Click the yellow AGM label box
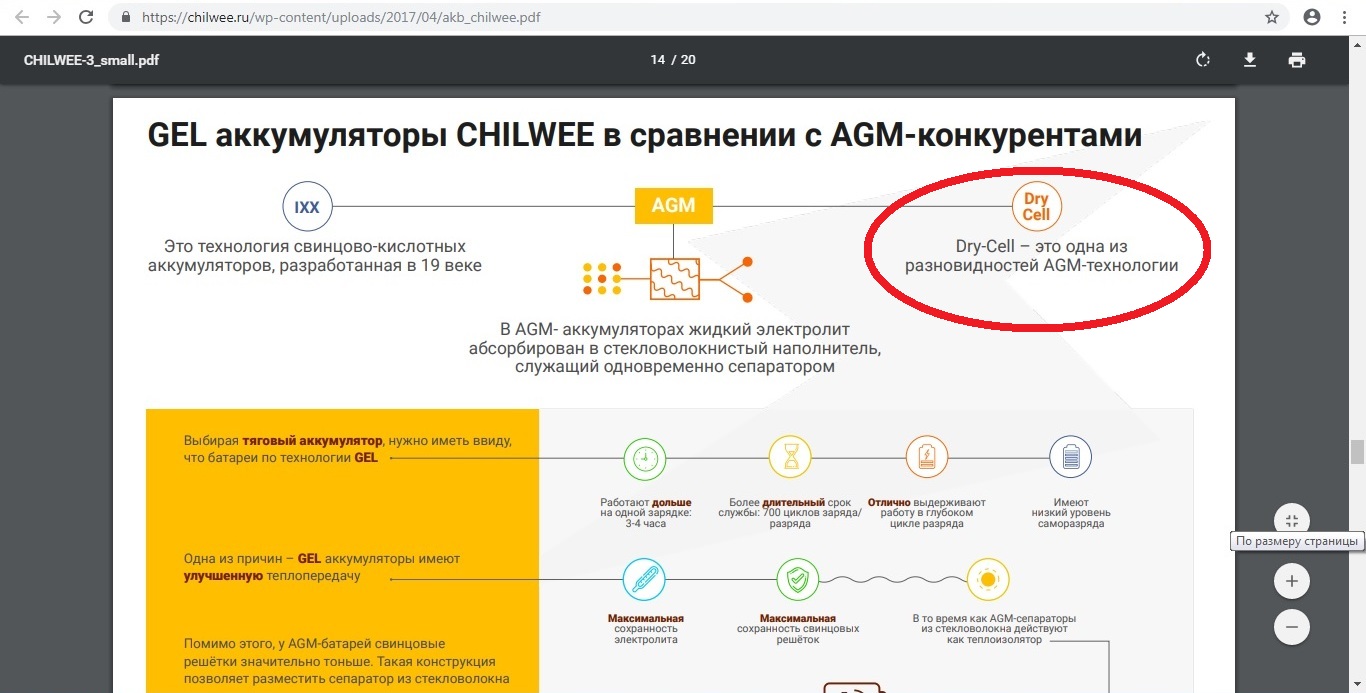 673,205
